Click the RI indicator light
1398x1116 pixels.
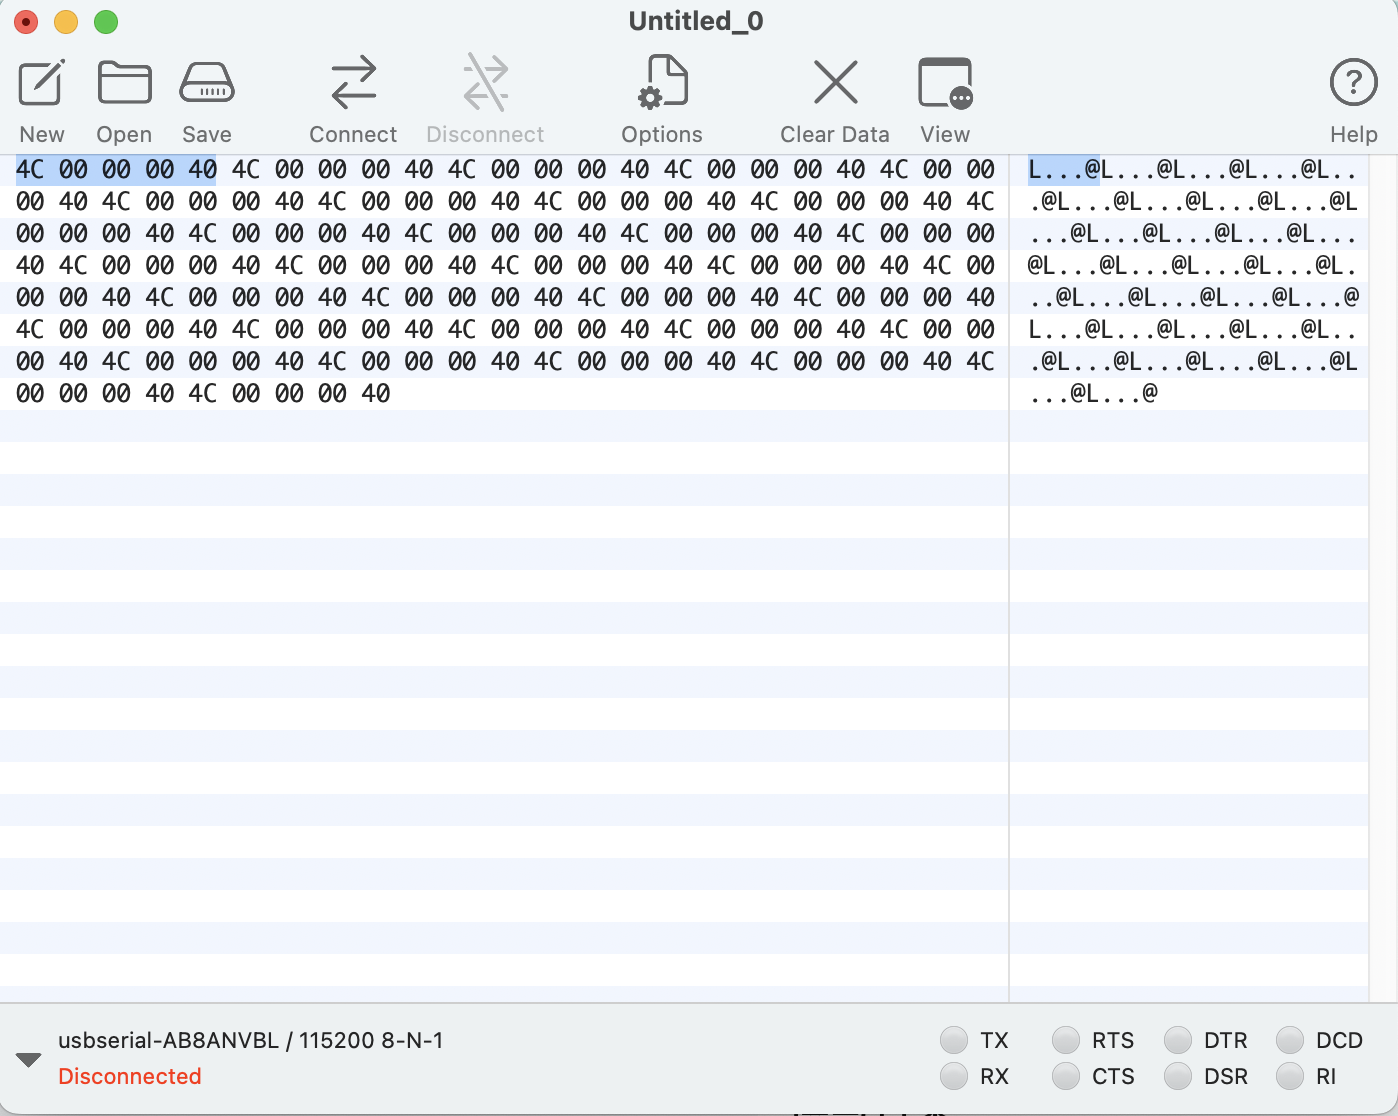tap(1290, 1076)
